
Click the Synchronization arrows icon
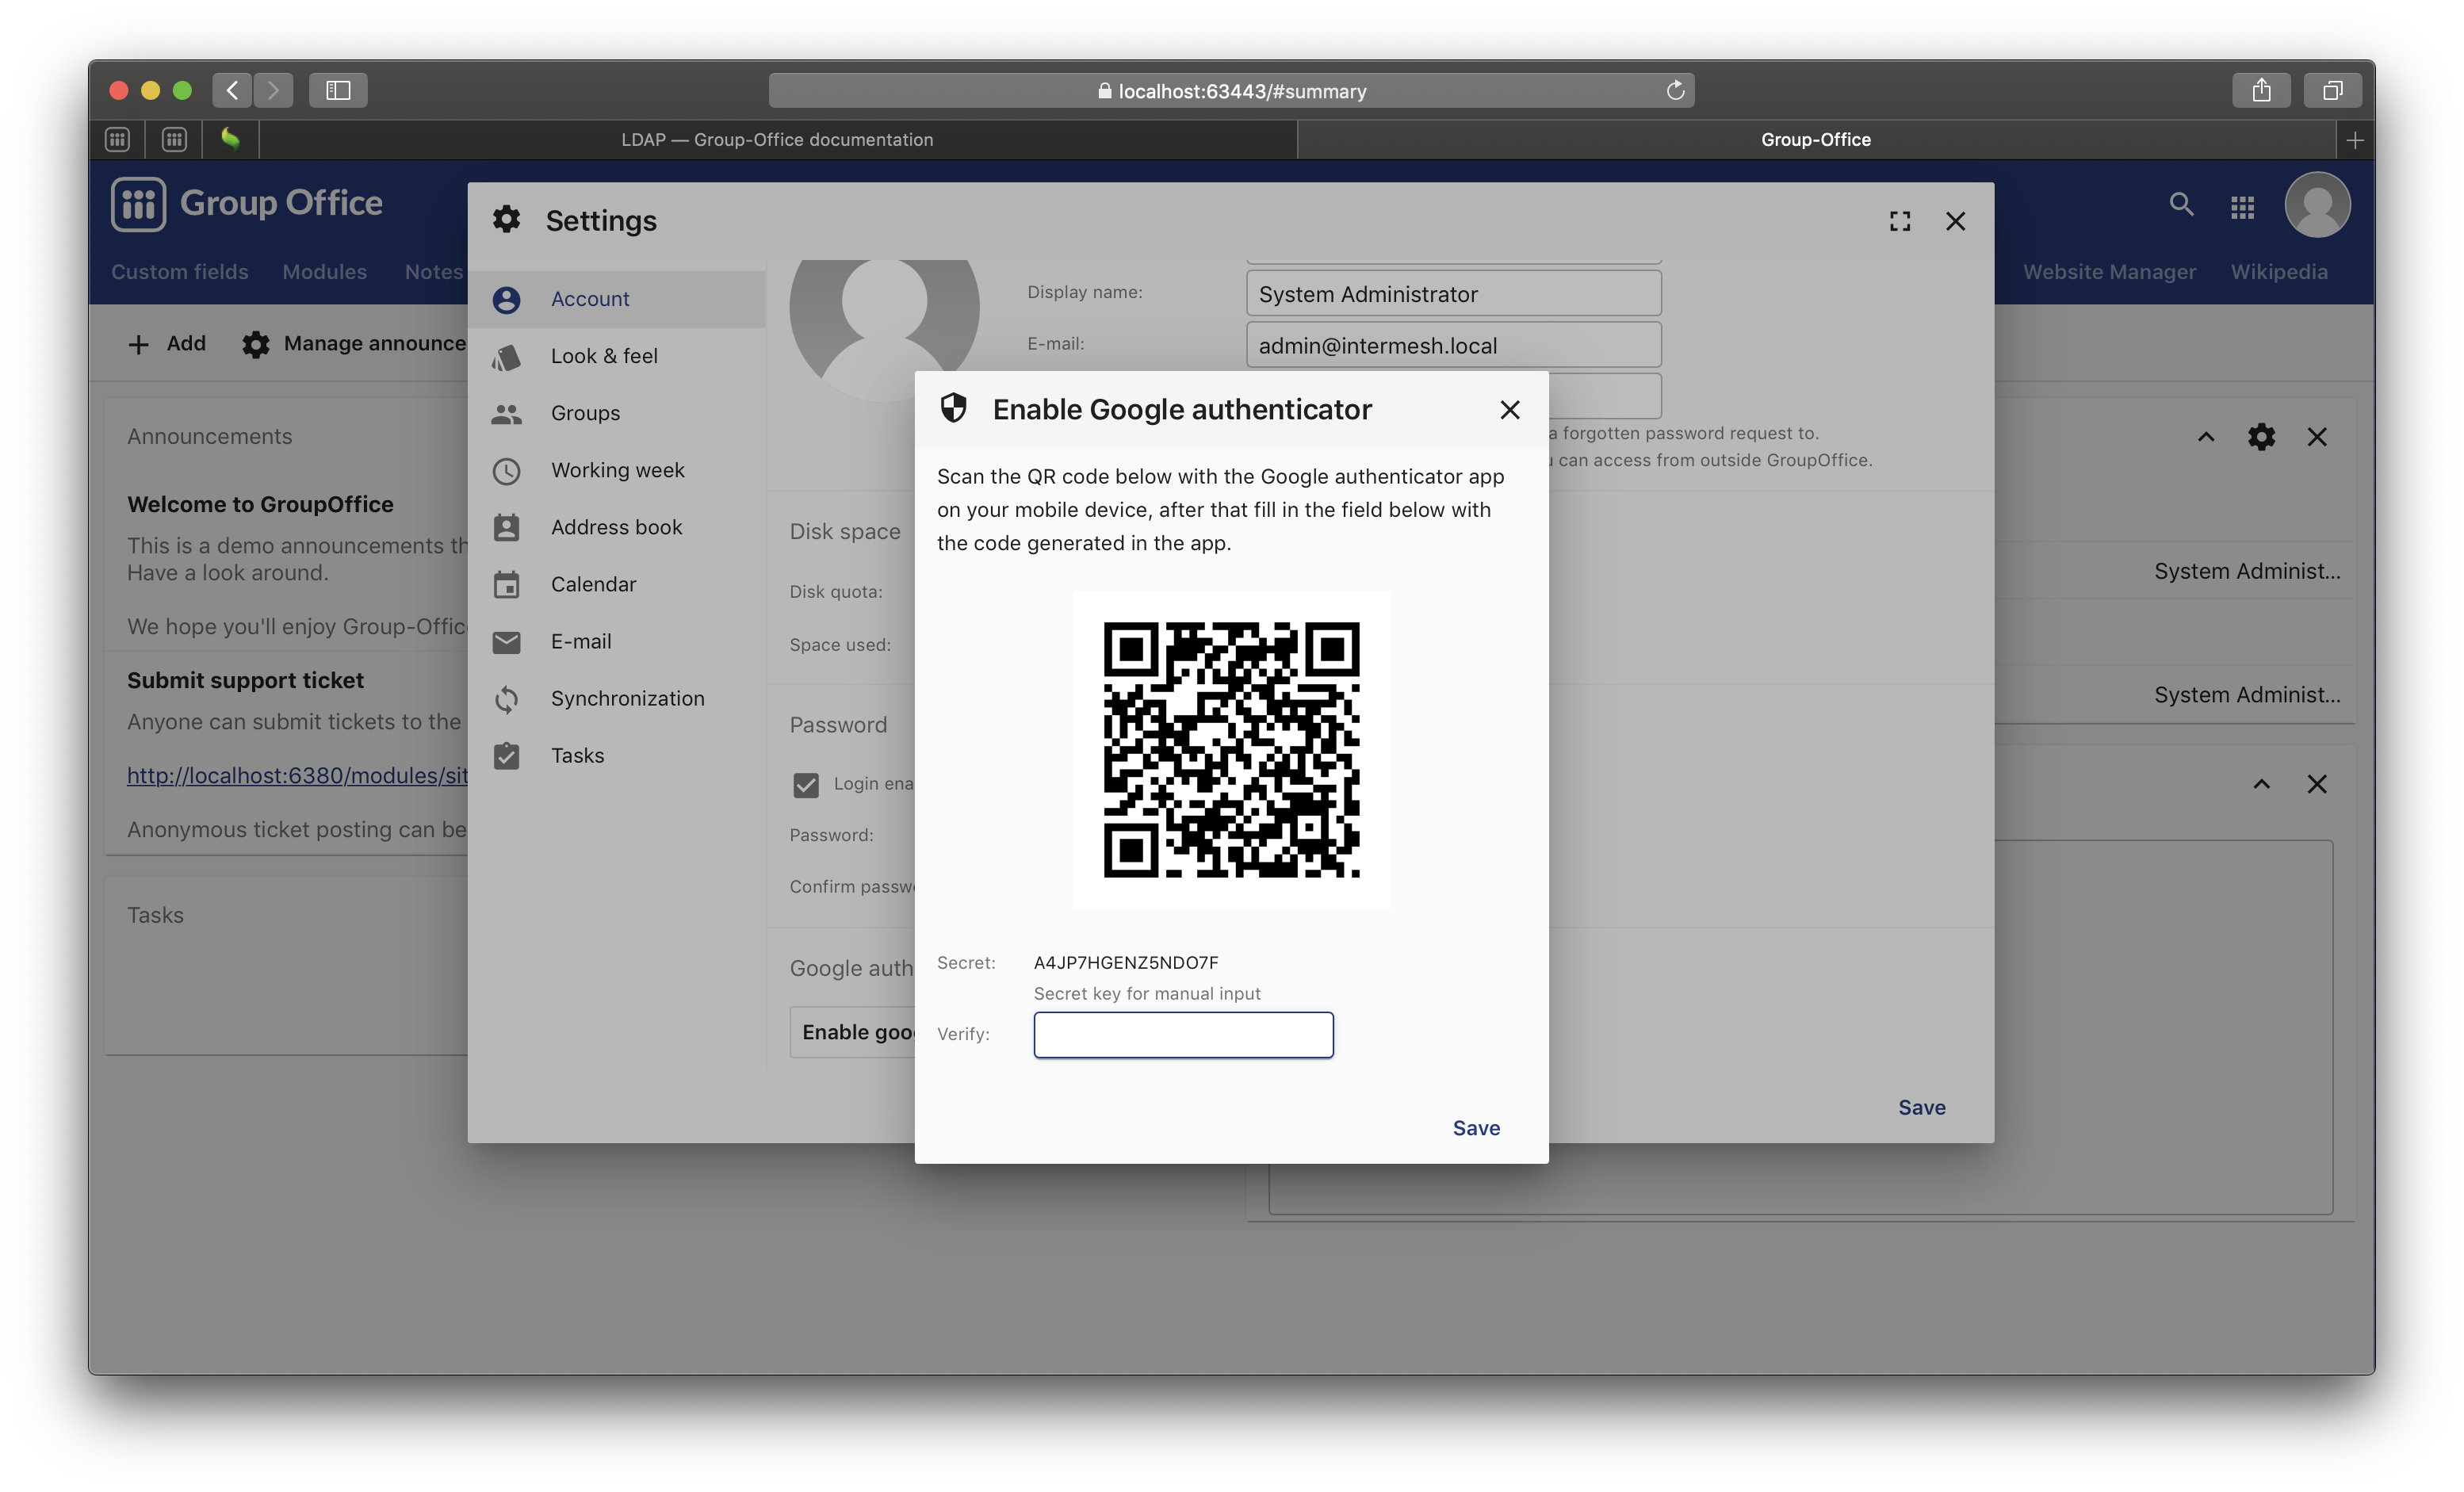[506, 698]
